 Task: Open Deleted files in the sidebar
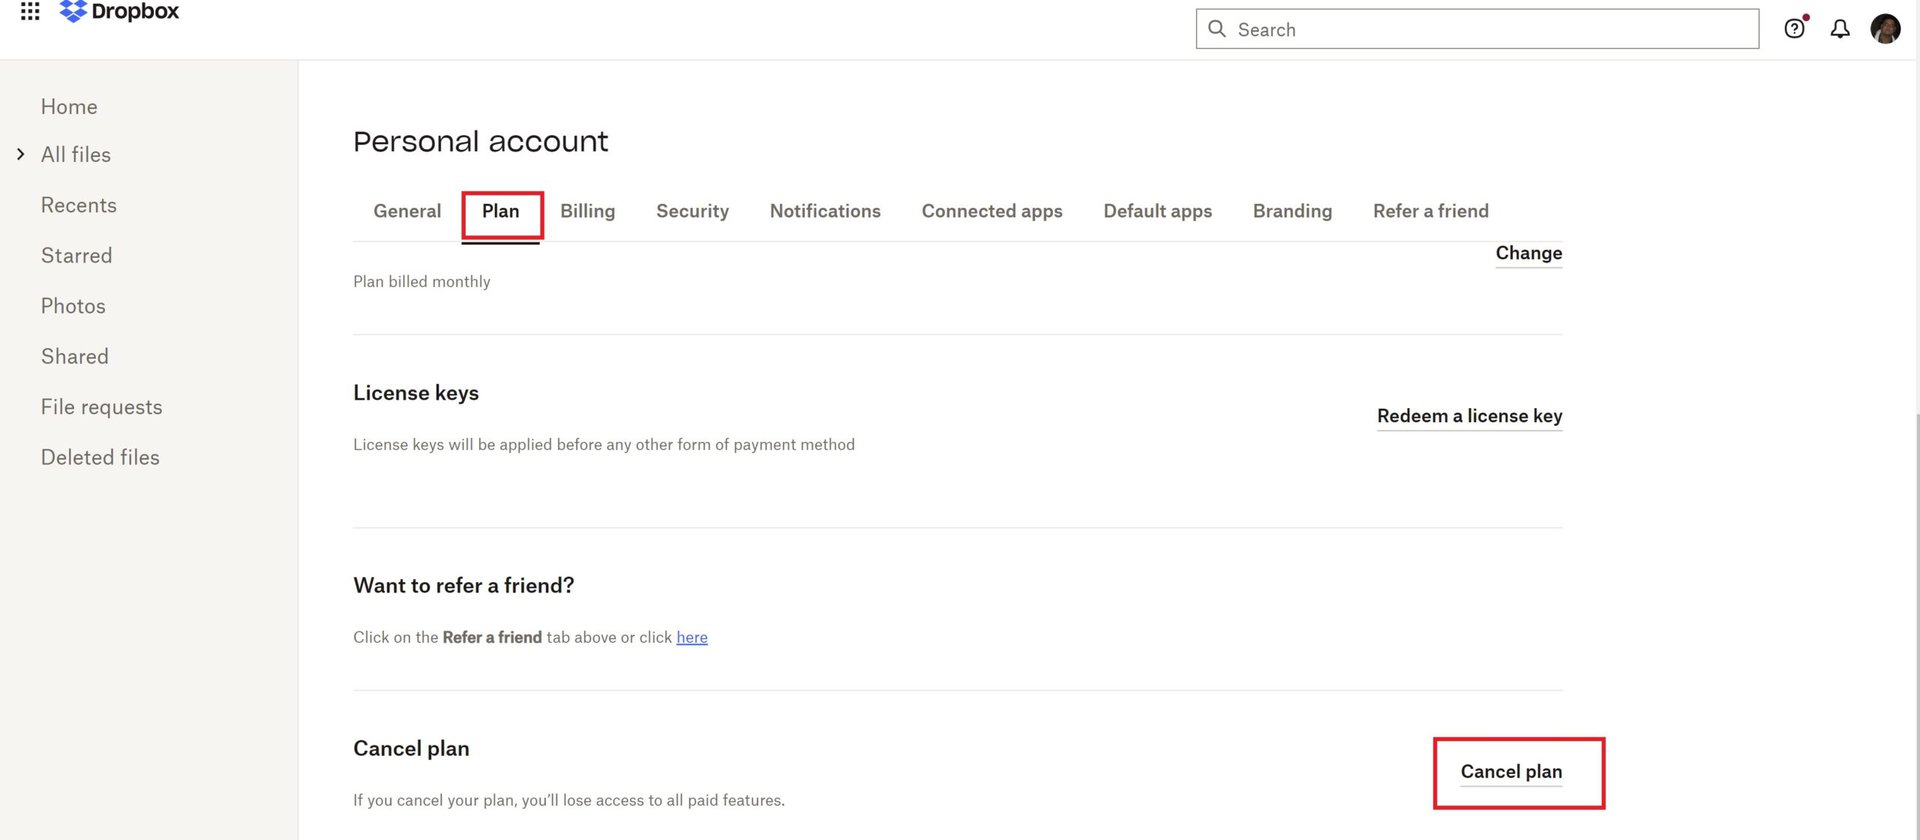pyautogui.click(x=100, y=458)
